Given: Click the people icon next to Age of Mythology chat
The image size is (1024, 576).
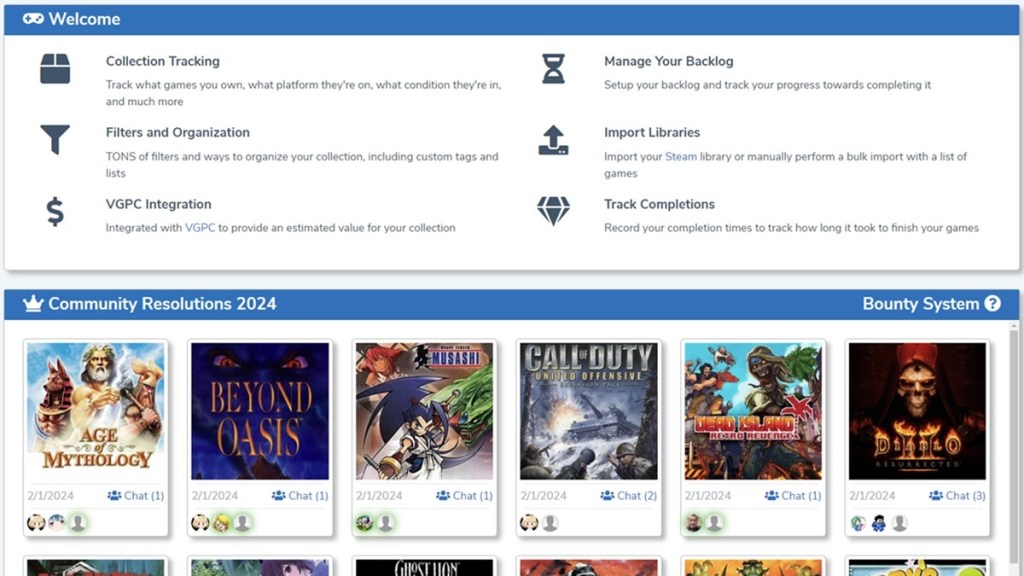Looking at the screenshot, I should [116, 495].
